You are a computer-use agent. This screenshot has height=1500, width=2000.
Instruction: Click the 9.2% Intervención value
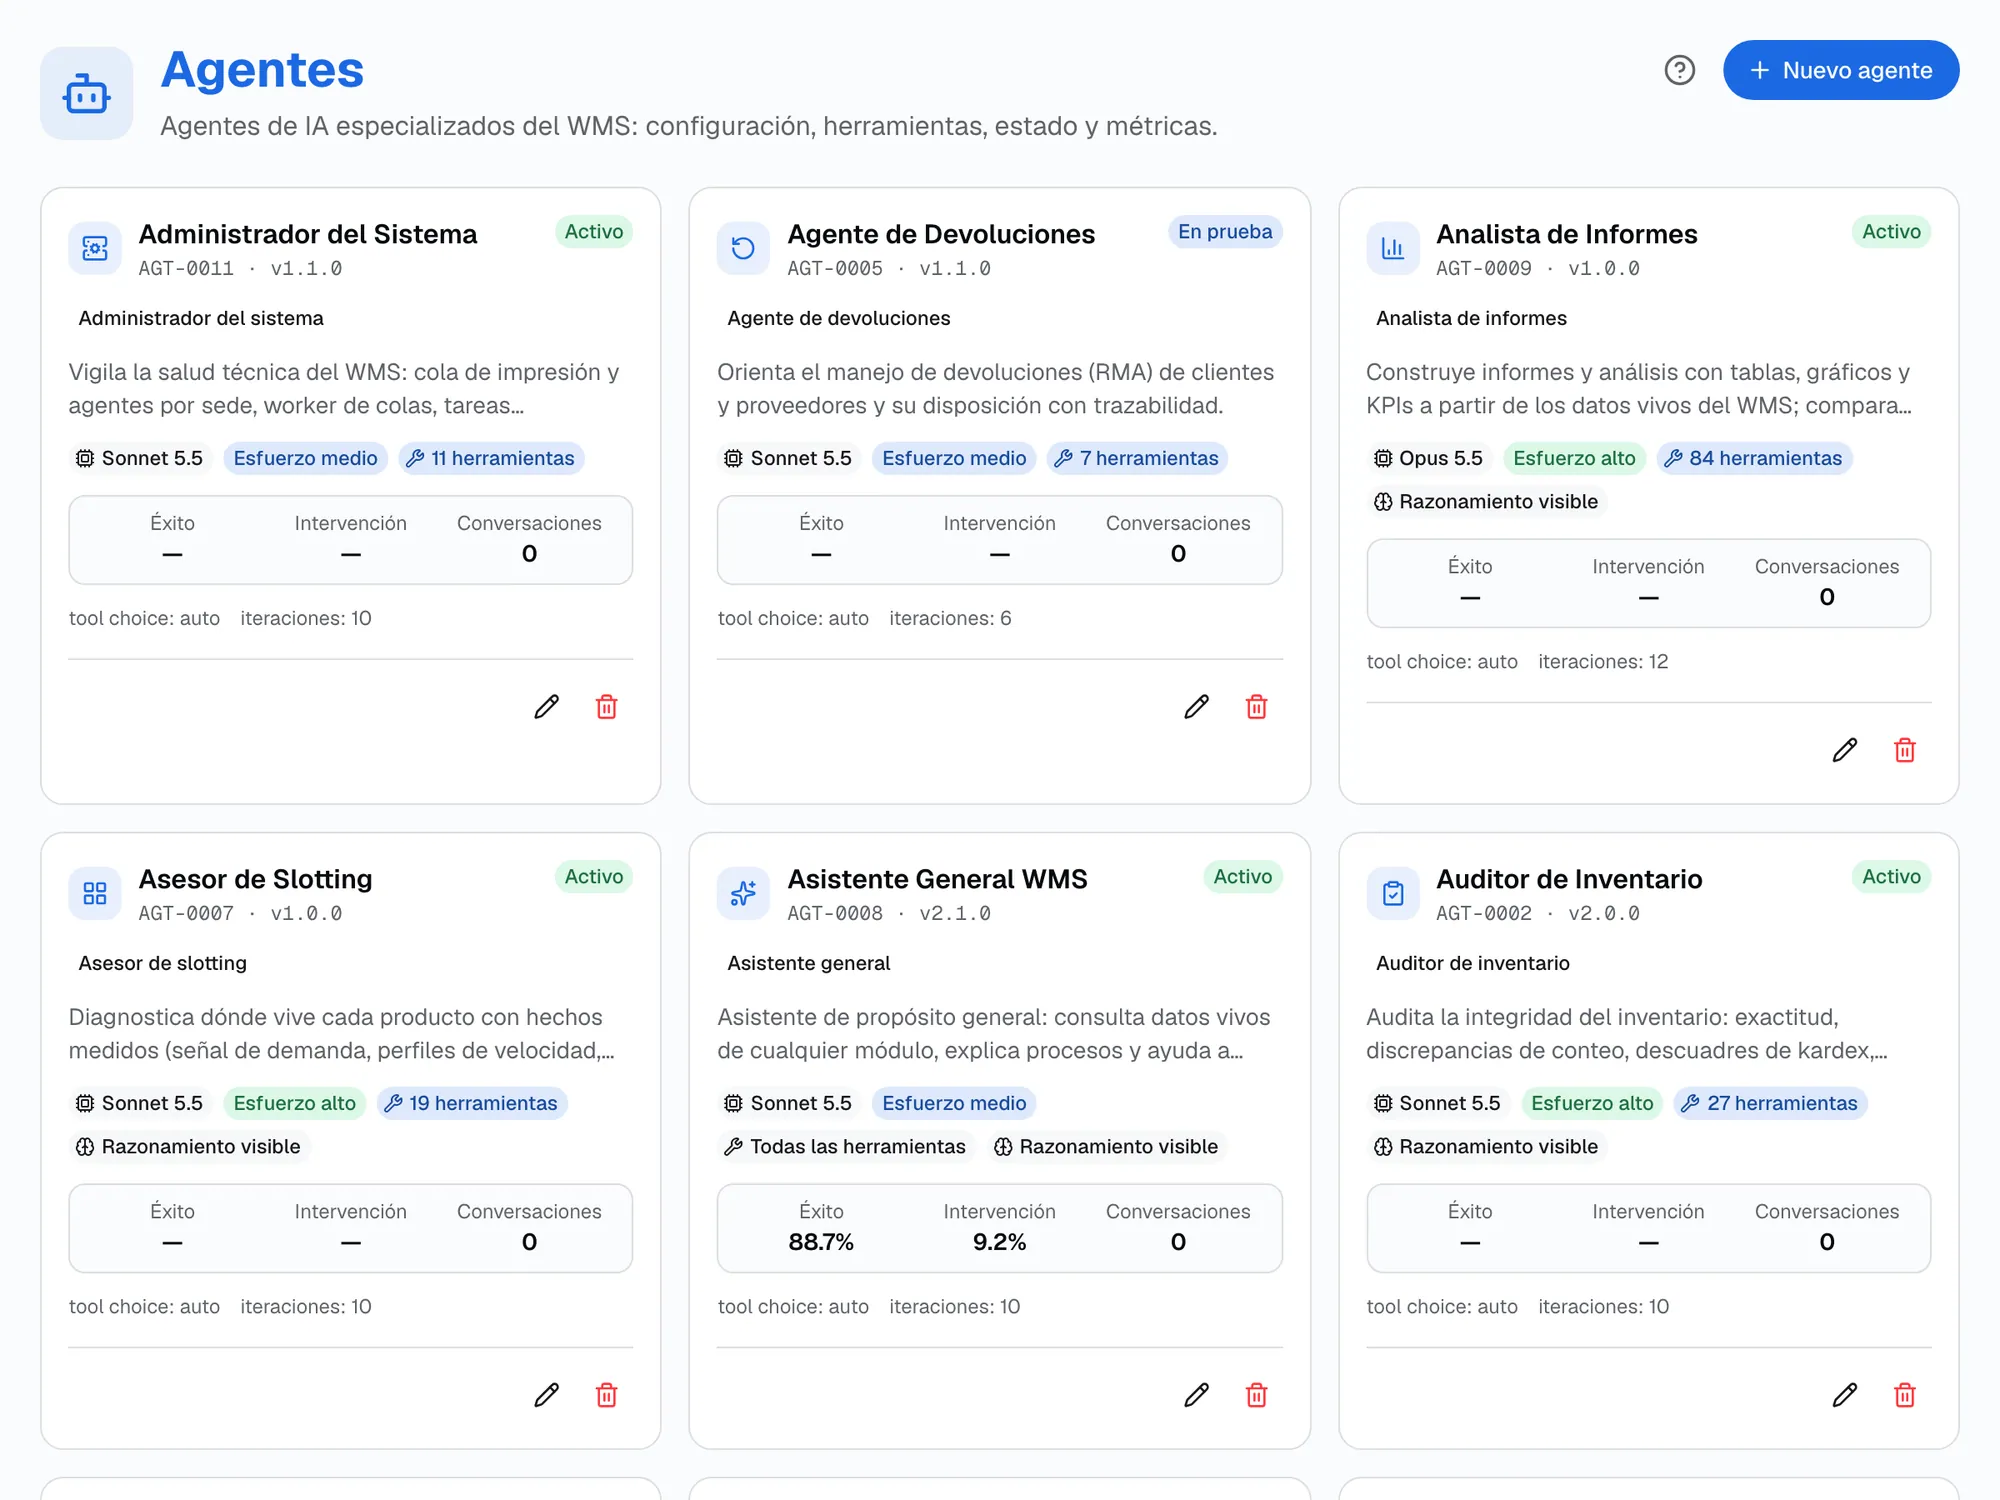point(999,1242)
